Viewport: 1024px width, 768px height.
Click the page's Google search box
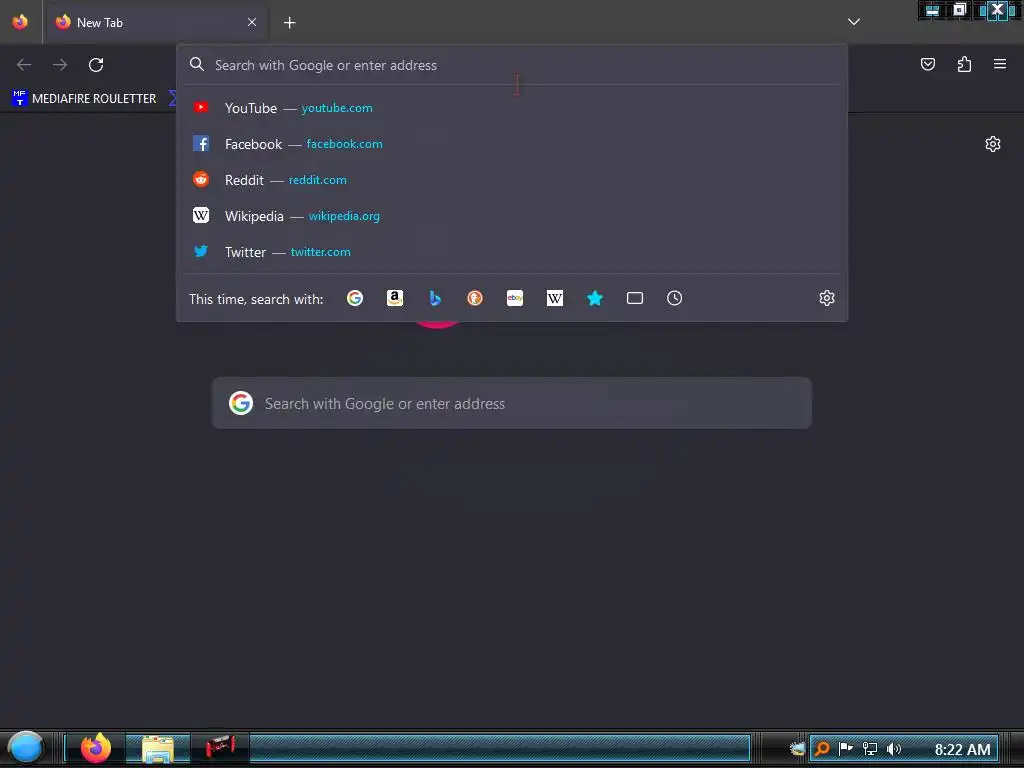(512, 403)
